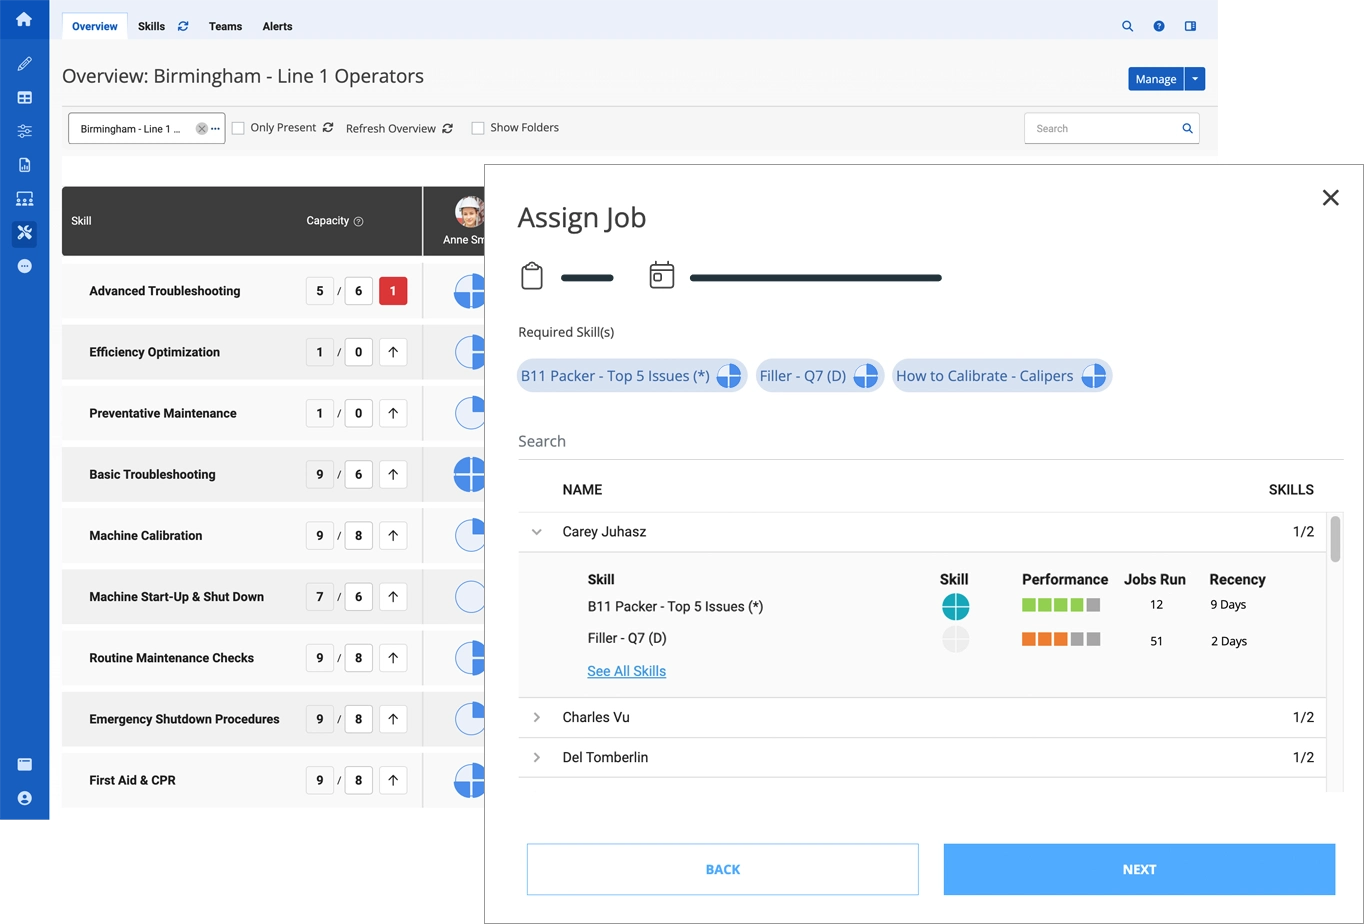This screenshot has height=924, width=1364.
Task: Click the top-bar magnifier search icon
Action: pyautogui.click(x=1127, y=26)
